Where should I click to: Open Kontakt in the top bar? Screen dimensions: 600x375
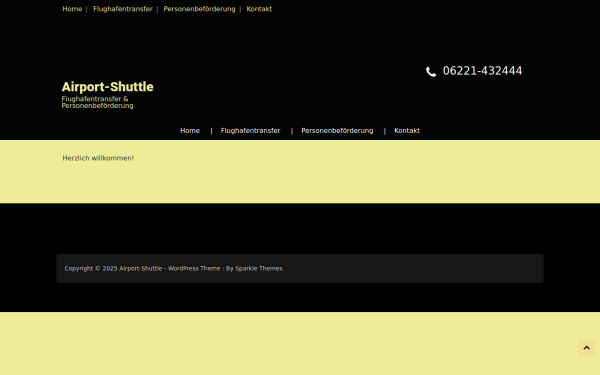(259, 9)
